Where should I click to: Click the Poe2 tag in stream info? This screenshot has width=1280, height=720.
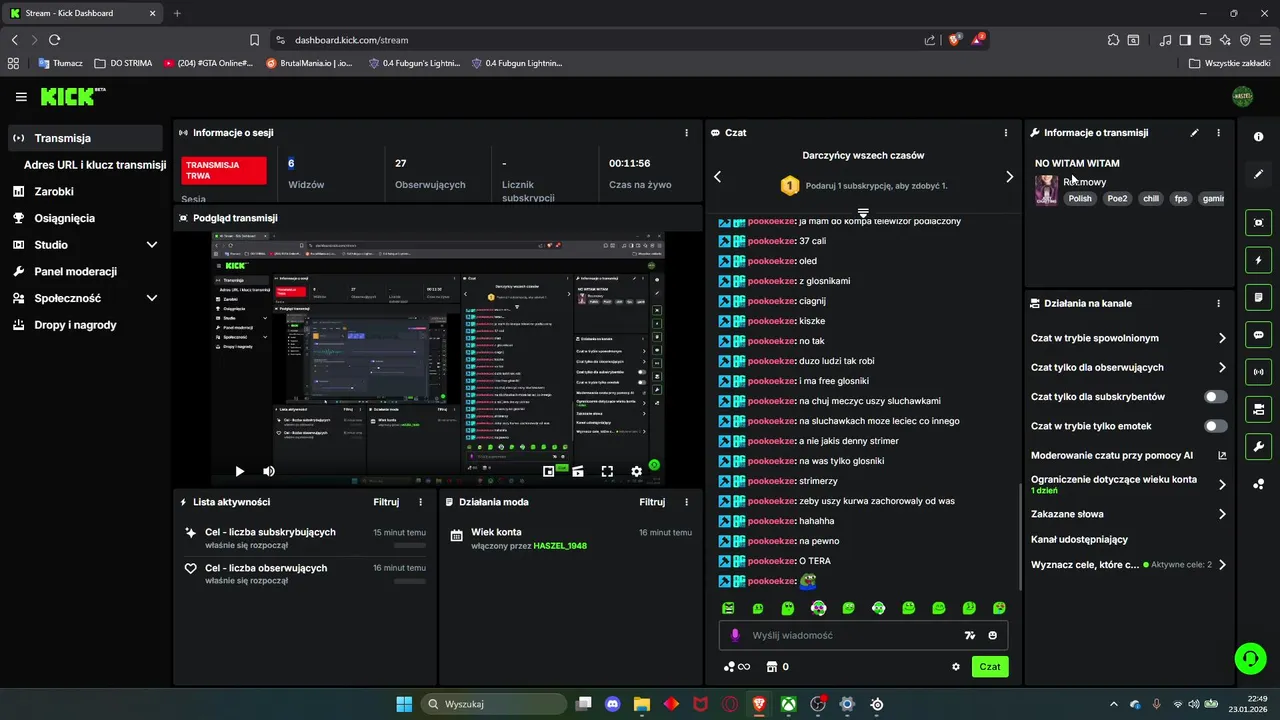point(1117,199)
